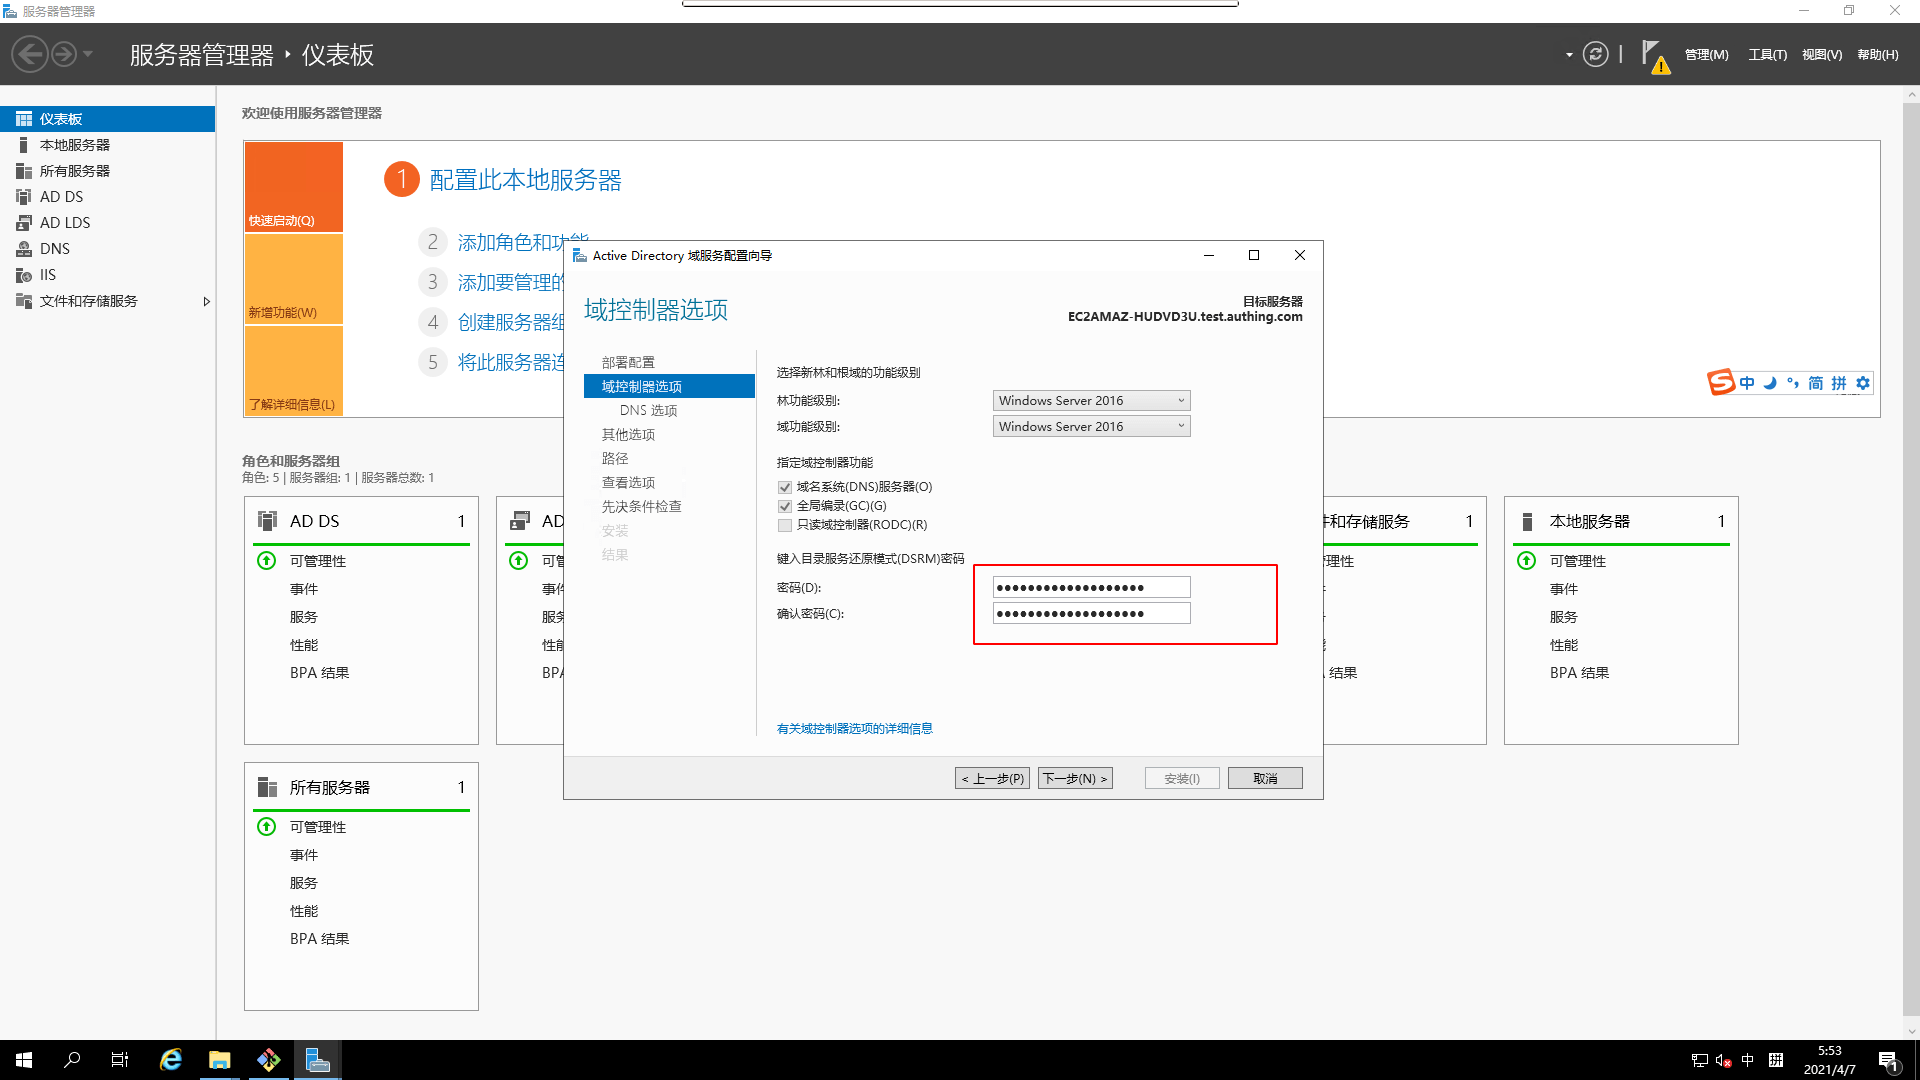This screenshot has height=1080, width=1920.
Task: Open Internet Explorer from taskbar
Action: 171,1060
